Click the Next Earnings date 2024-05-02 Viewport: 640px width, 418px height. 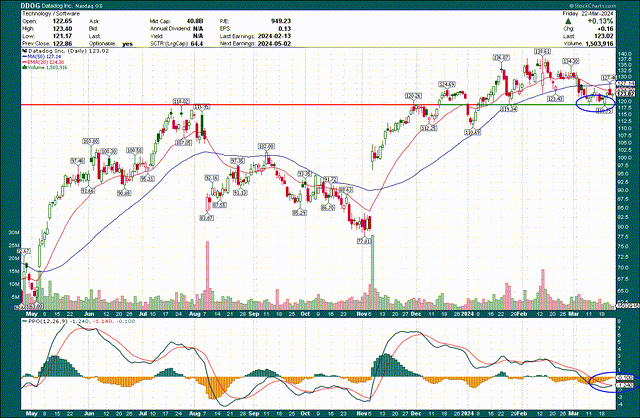[x=274, y=43]
